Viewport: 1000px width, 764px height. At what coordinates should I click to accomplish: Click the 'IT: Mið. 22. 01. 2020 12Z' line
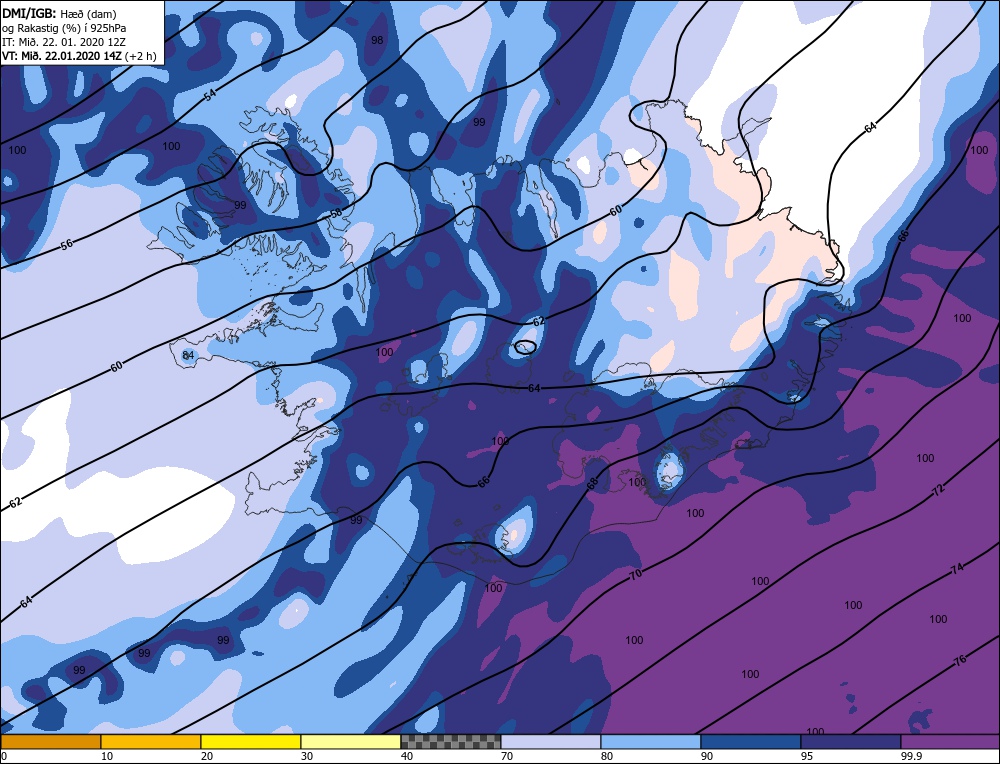pyautogui.click(x=64, y=42)
